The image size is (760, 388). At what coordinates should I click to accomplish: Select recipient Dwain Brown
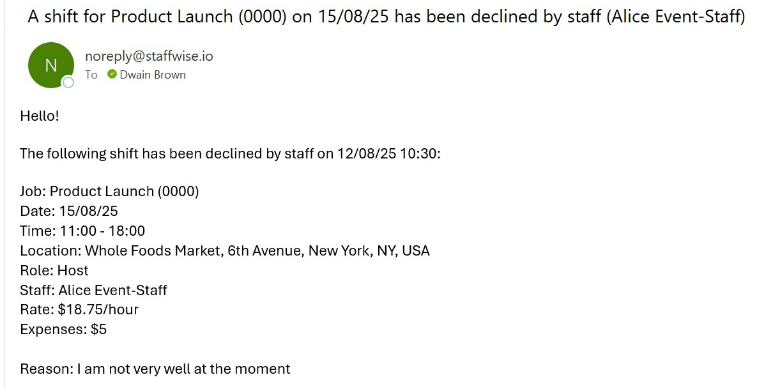pos(153,75)
